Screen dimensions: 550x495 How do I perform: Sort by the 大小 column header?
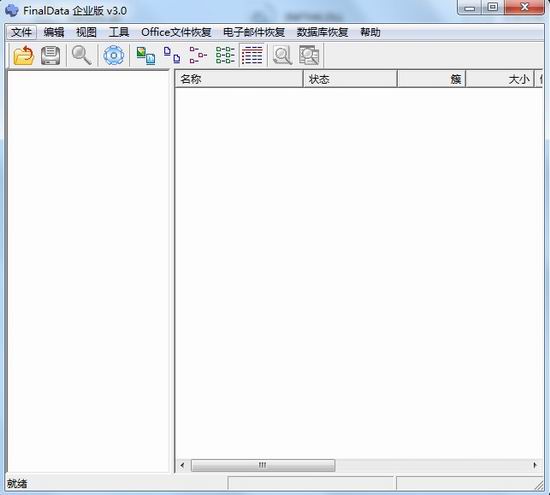click(x=499, y=79)
